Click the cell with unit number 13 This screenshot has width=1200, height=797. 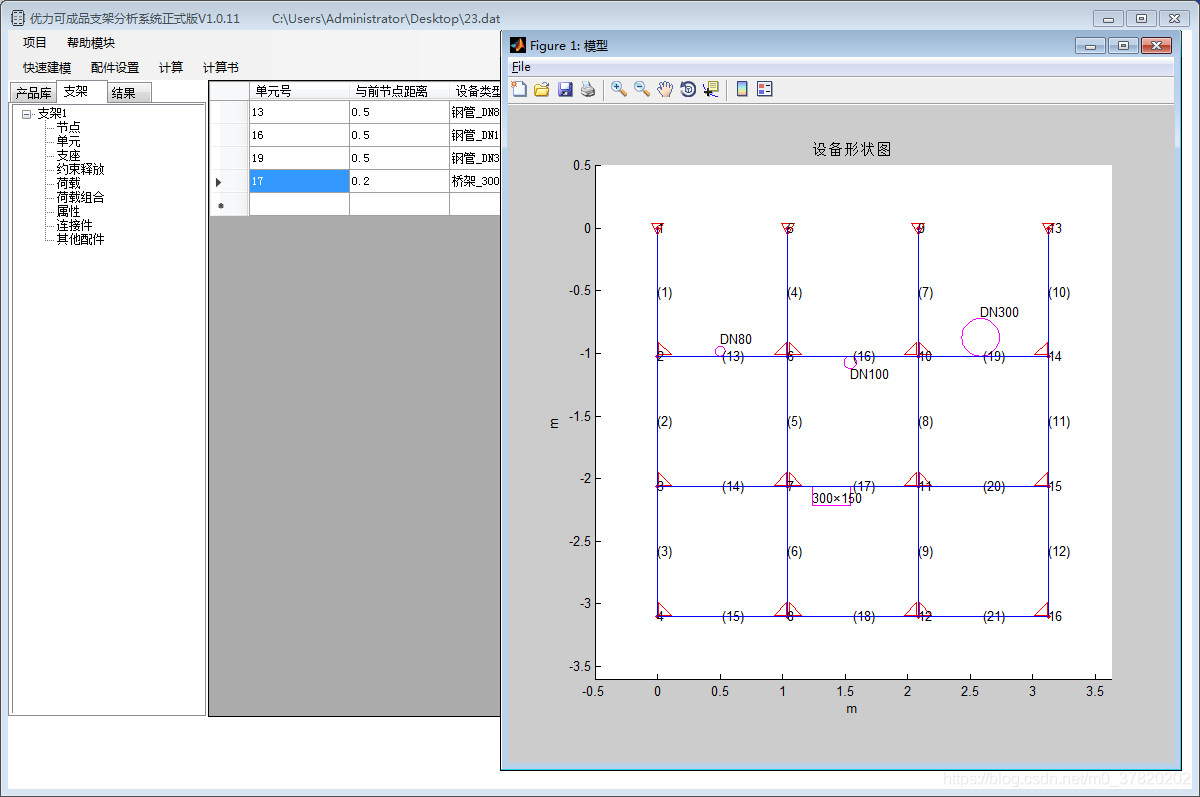[299, 112]
